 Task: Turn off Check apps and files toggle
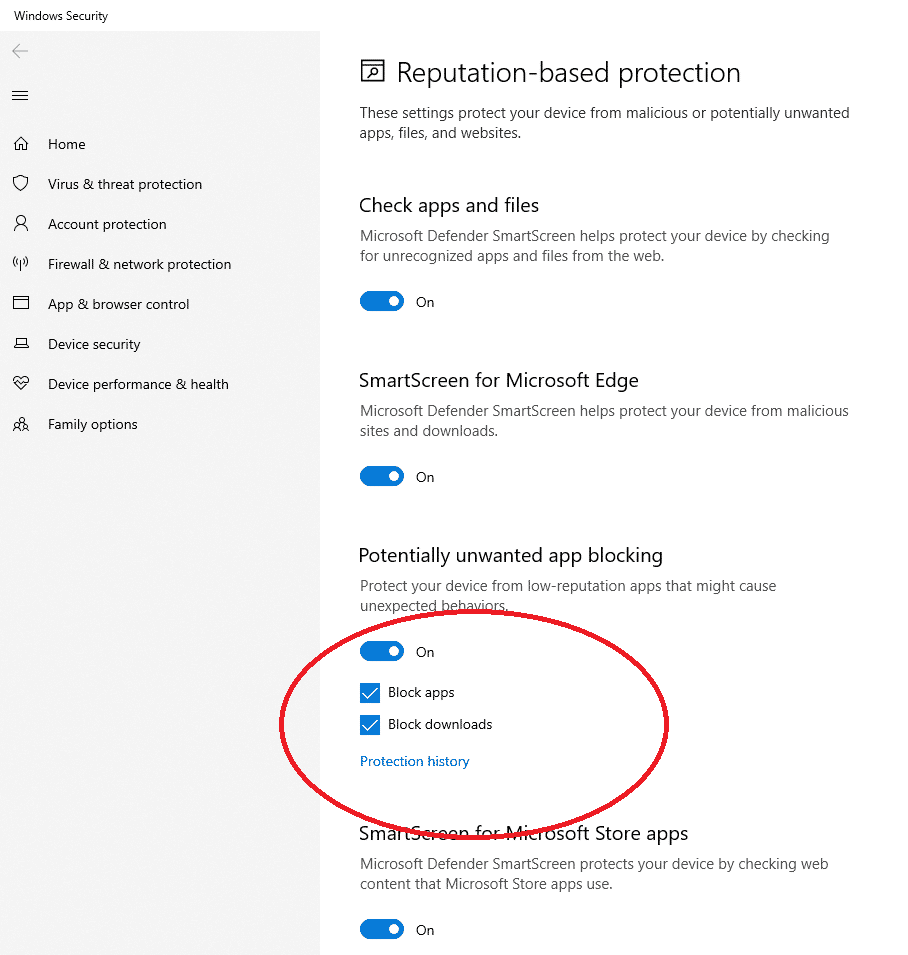382,301
